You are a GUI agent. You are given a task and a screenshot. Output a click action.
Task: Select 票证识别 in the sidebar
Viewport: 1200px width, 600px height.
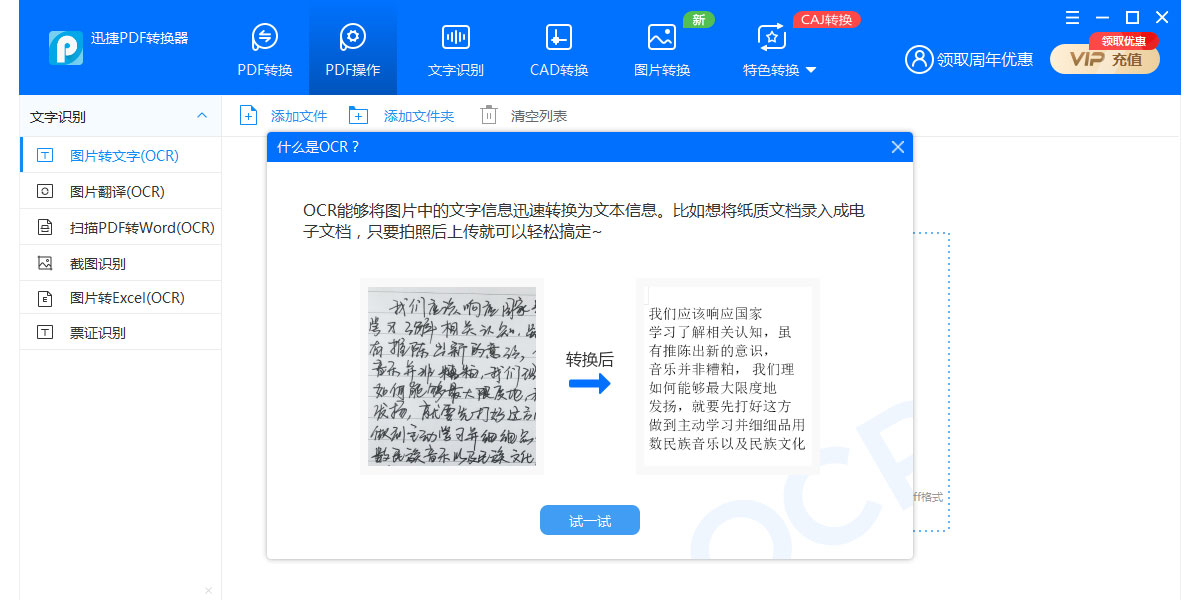pos(121,332)
